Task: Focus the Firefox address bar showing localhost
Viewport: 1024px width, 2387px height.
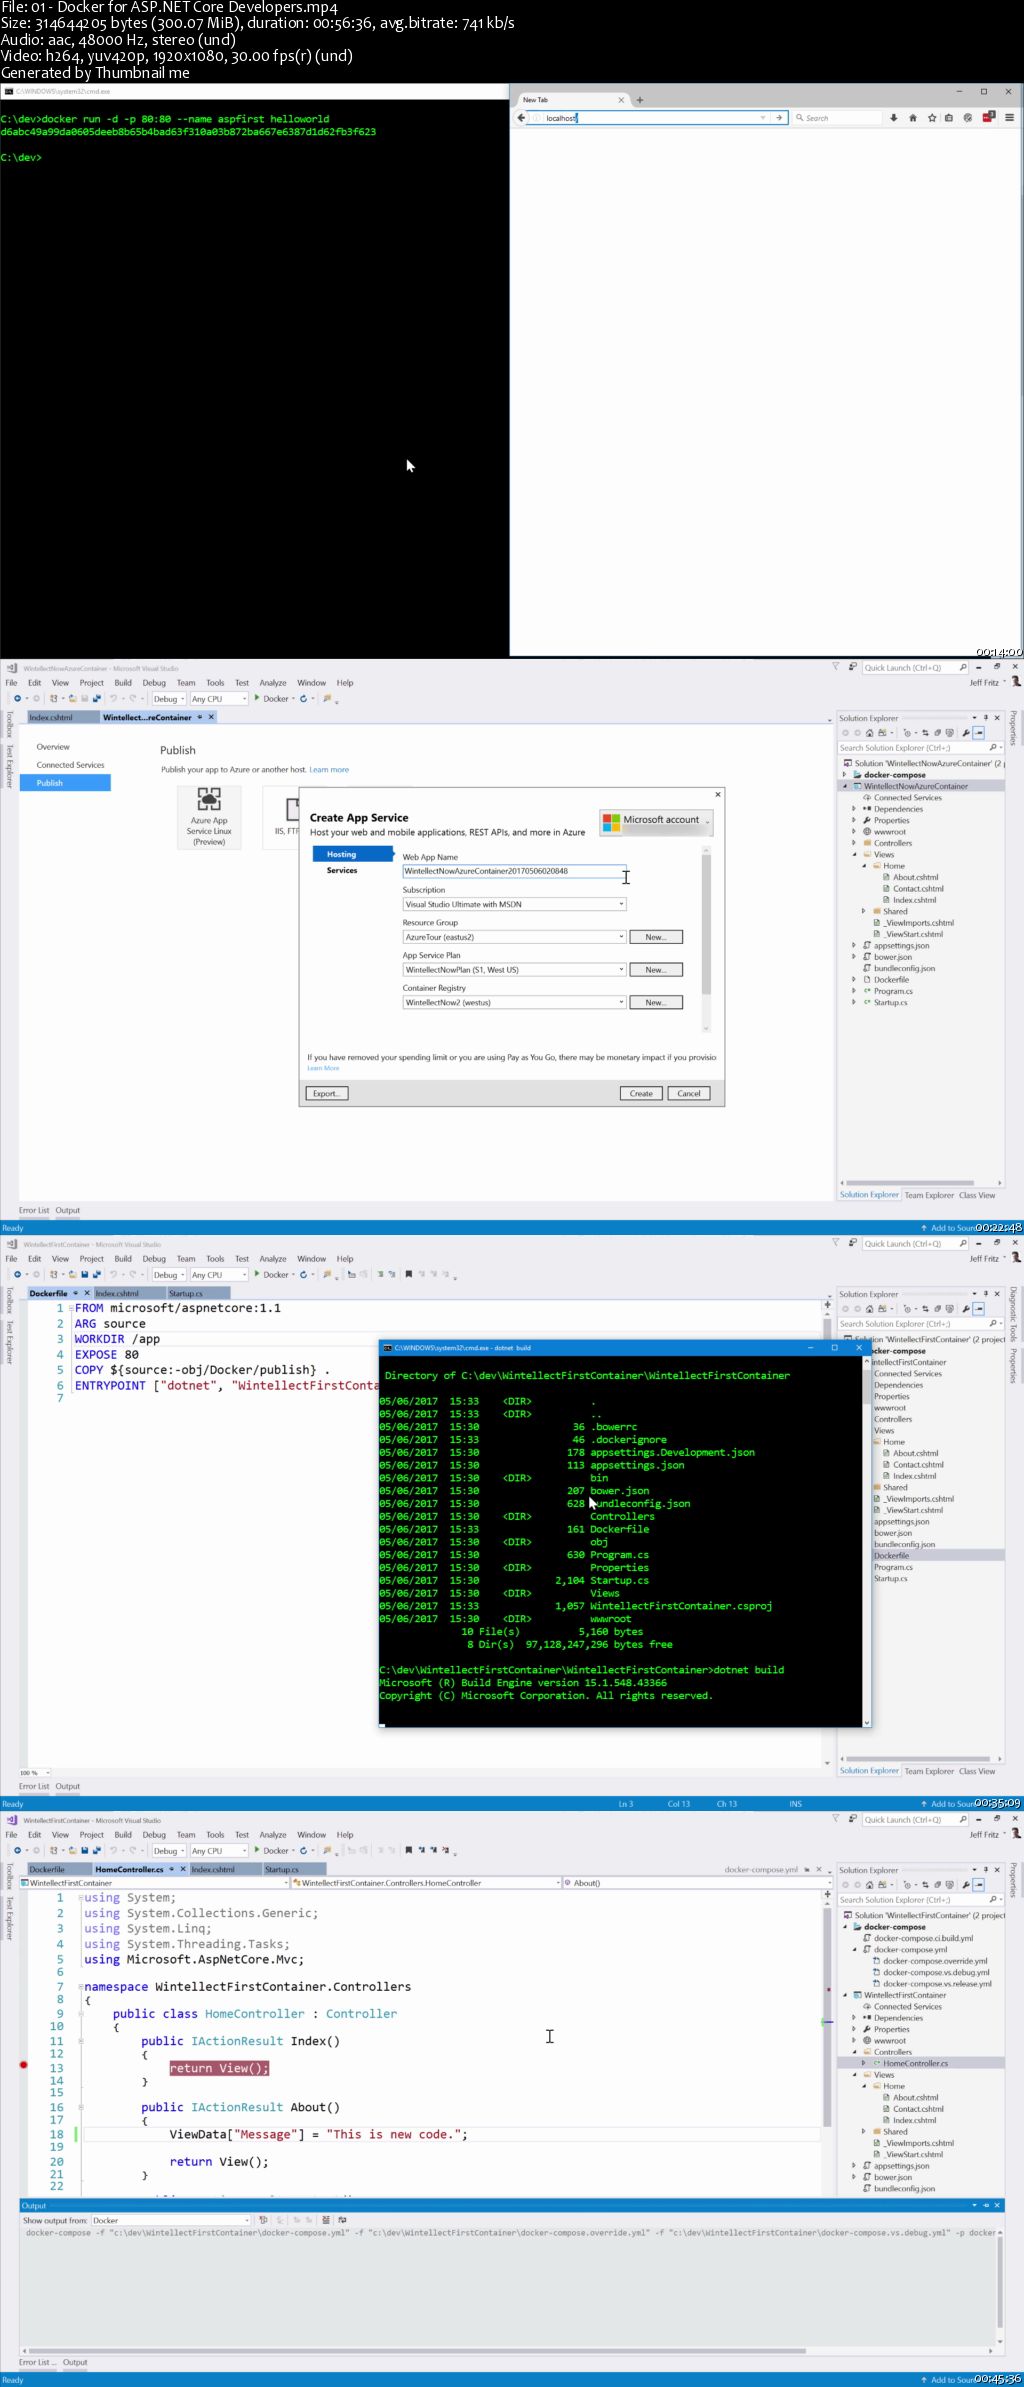Action: (x=650, y=118)
